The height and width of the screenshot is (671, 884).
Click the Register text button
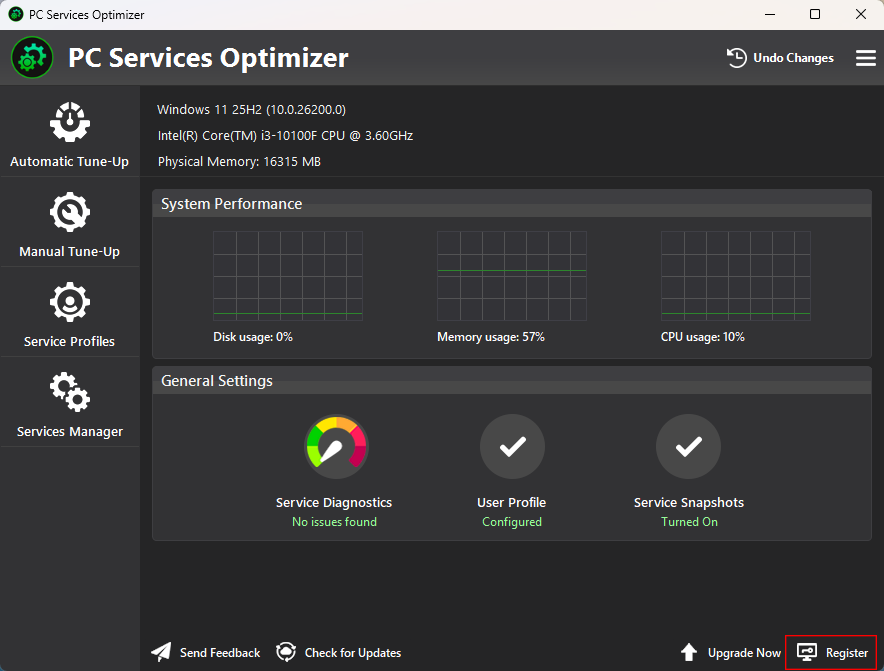tap(847, 652)
